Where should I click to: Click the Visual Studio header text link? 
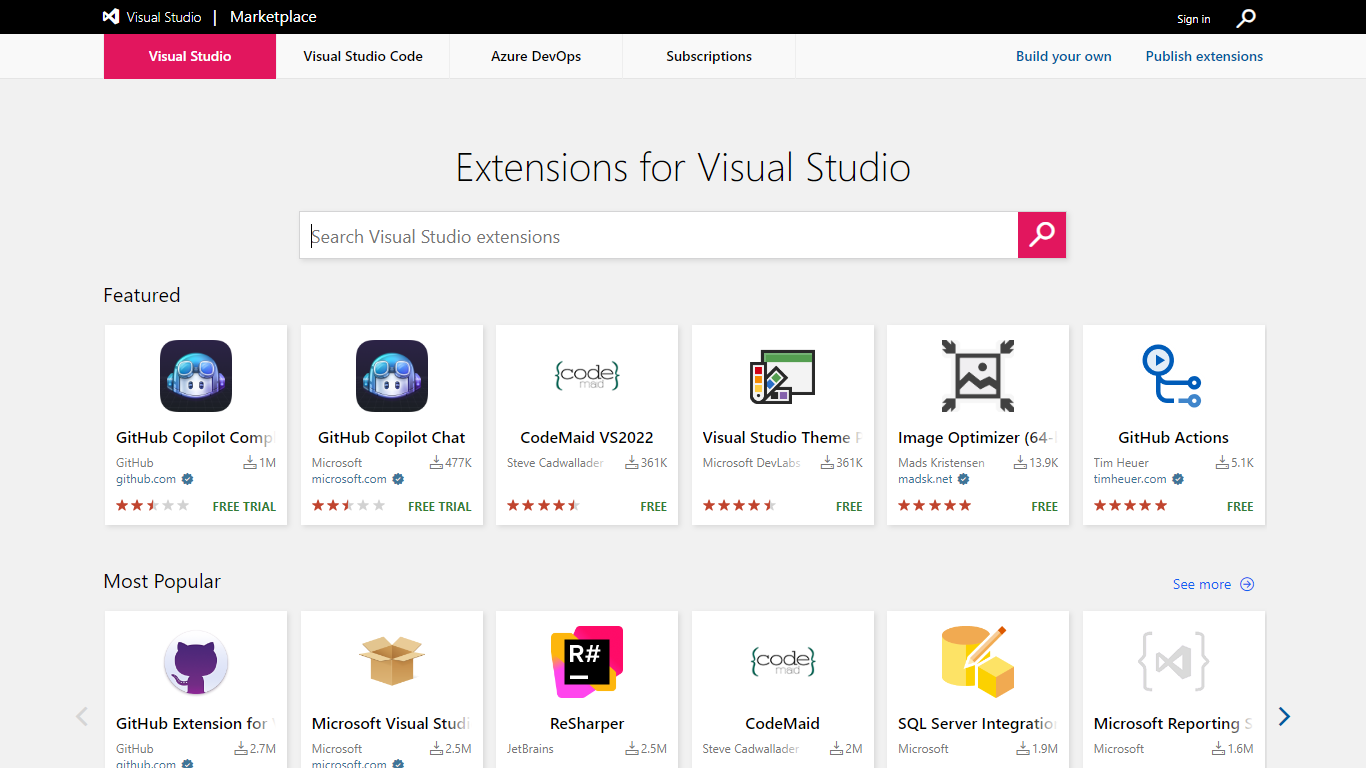164,17
